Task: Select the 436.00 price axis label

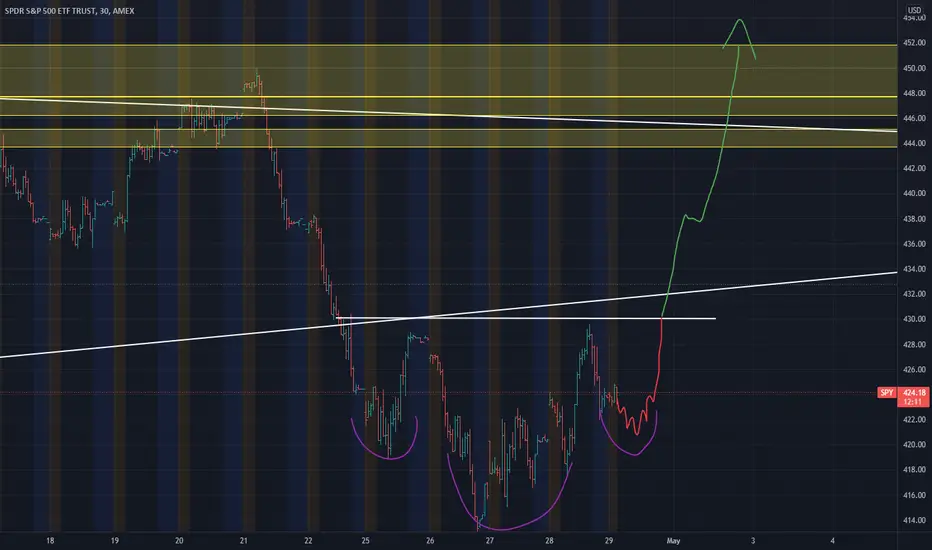Action: tap(914, 244)
